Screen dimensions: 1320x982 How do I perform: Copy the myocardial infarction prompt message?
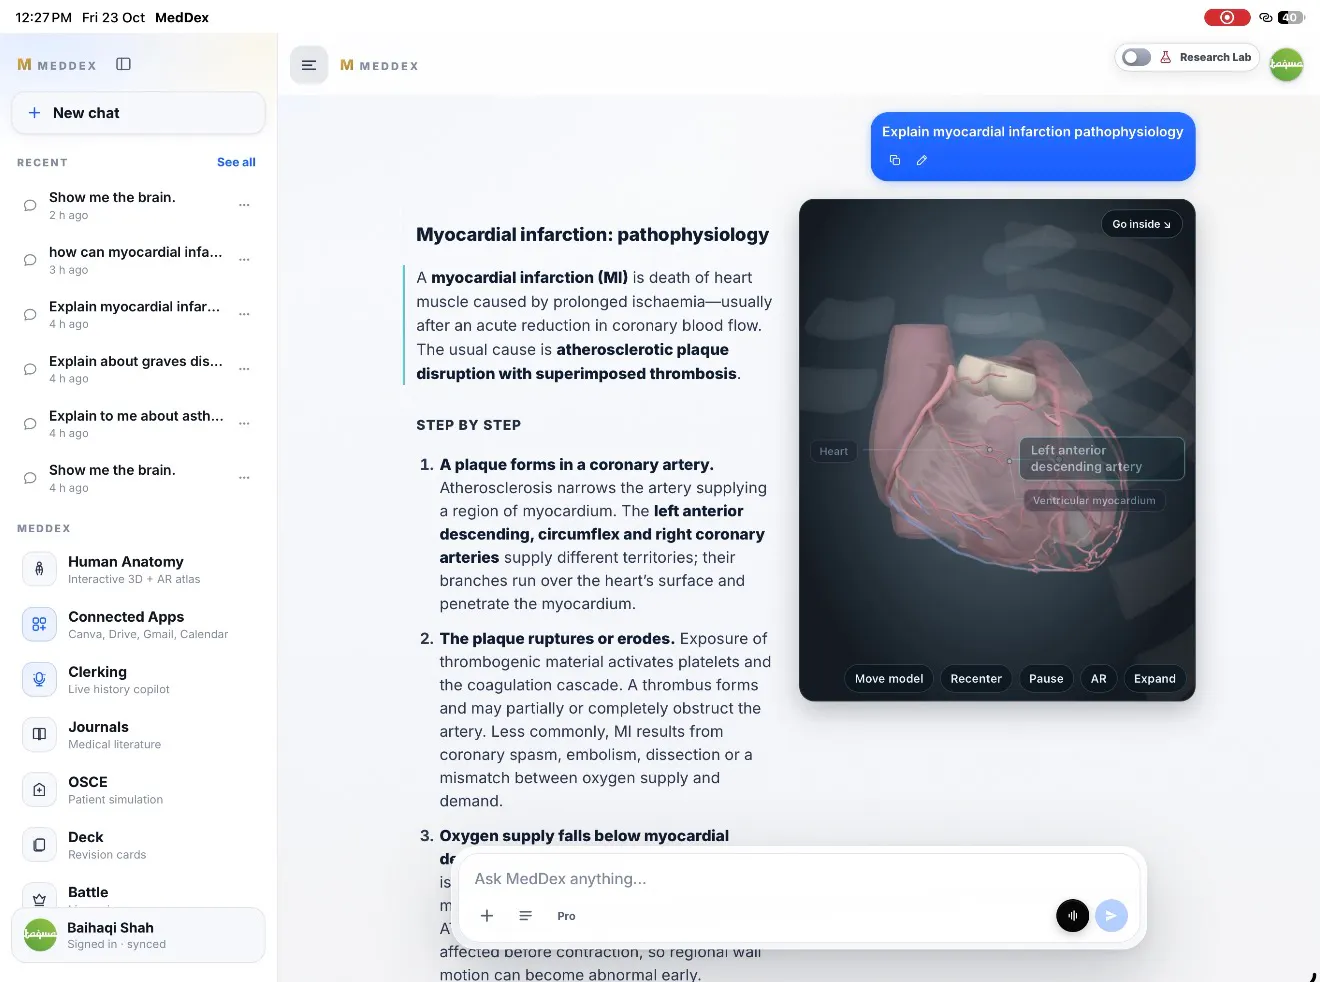pyautogui.click(x=895, y=160)
